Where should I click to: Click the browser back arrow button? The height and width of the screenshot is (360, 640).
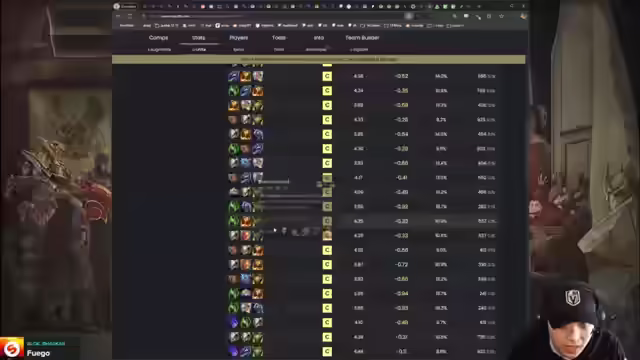[118, 16]
